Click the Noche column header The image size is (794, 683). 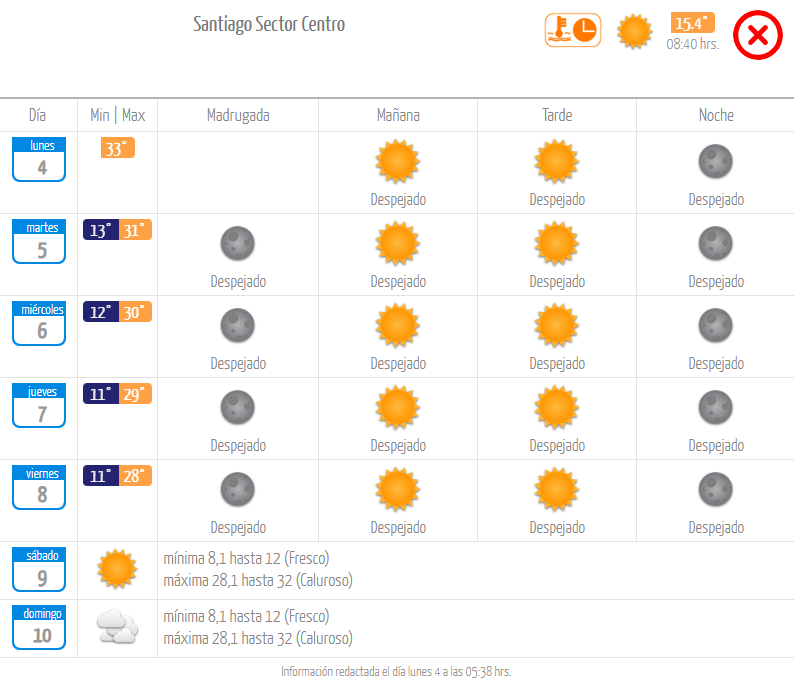(716, 115)
